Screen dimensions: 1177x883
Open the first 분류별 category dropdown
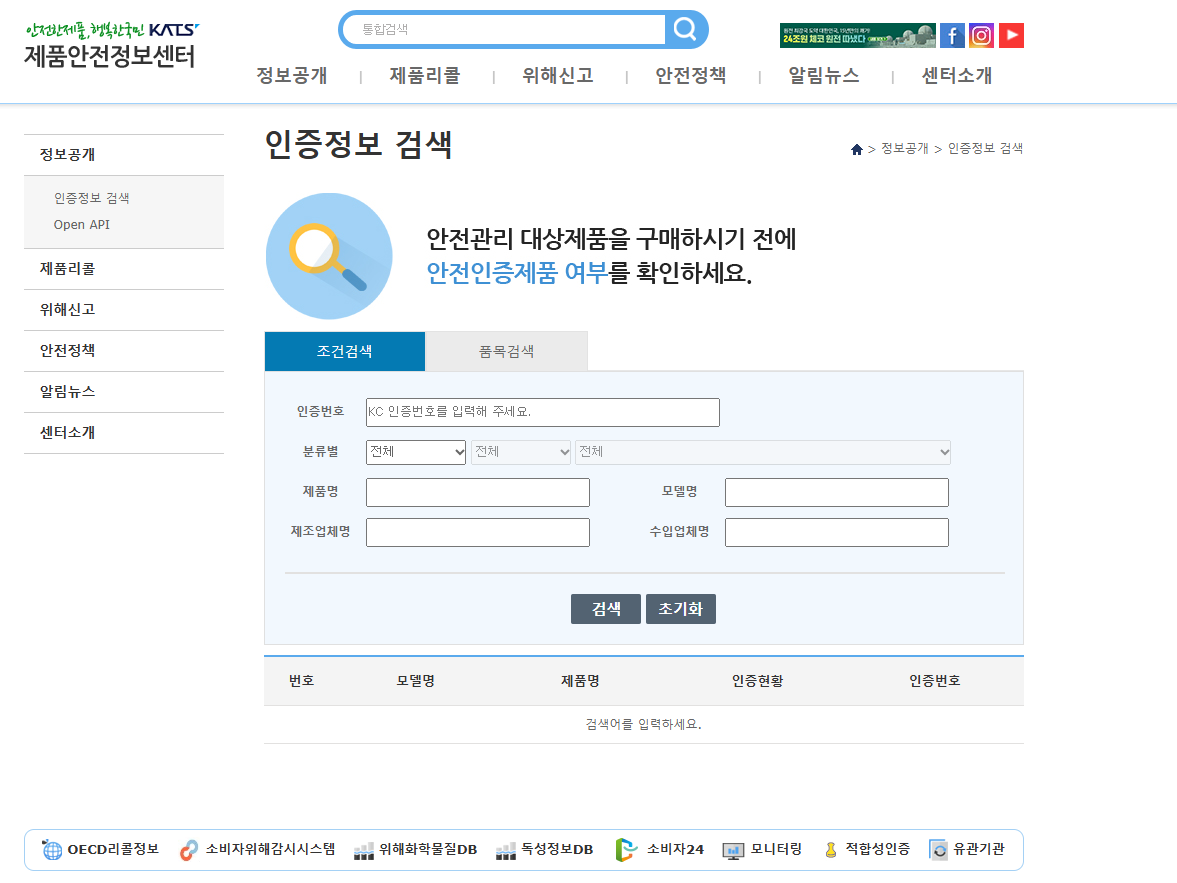click(x=415, y=452)
